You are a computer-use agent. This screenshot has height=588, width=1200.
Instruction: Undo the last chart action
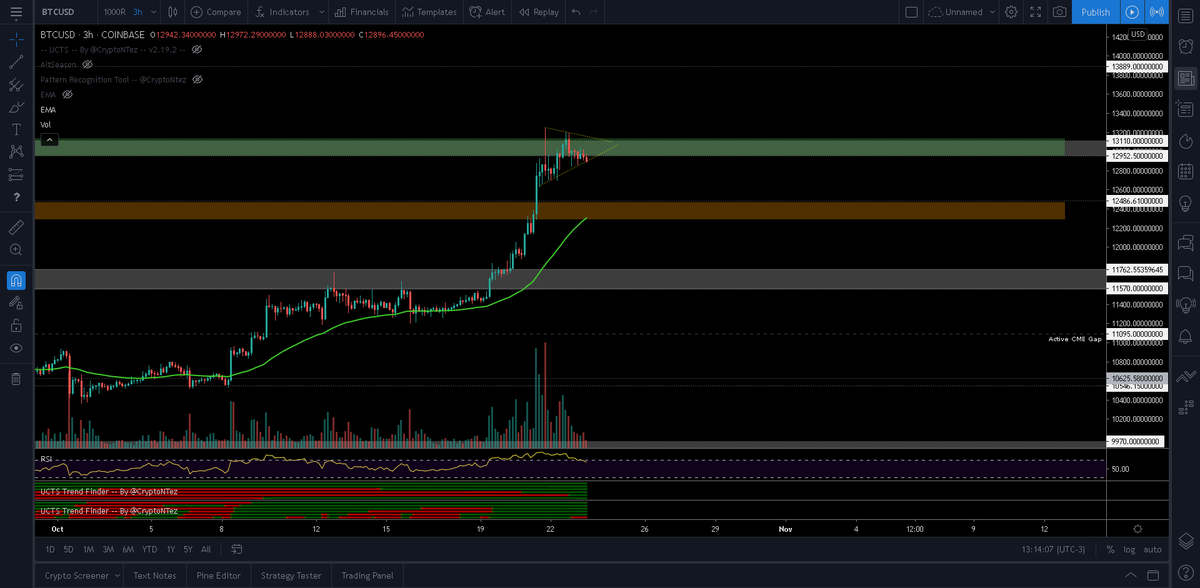pyautogui.click(x=575, y=12)
